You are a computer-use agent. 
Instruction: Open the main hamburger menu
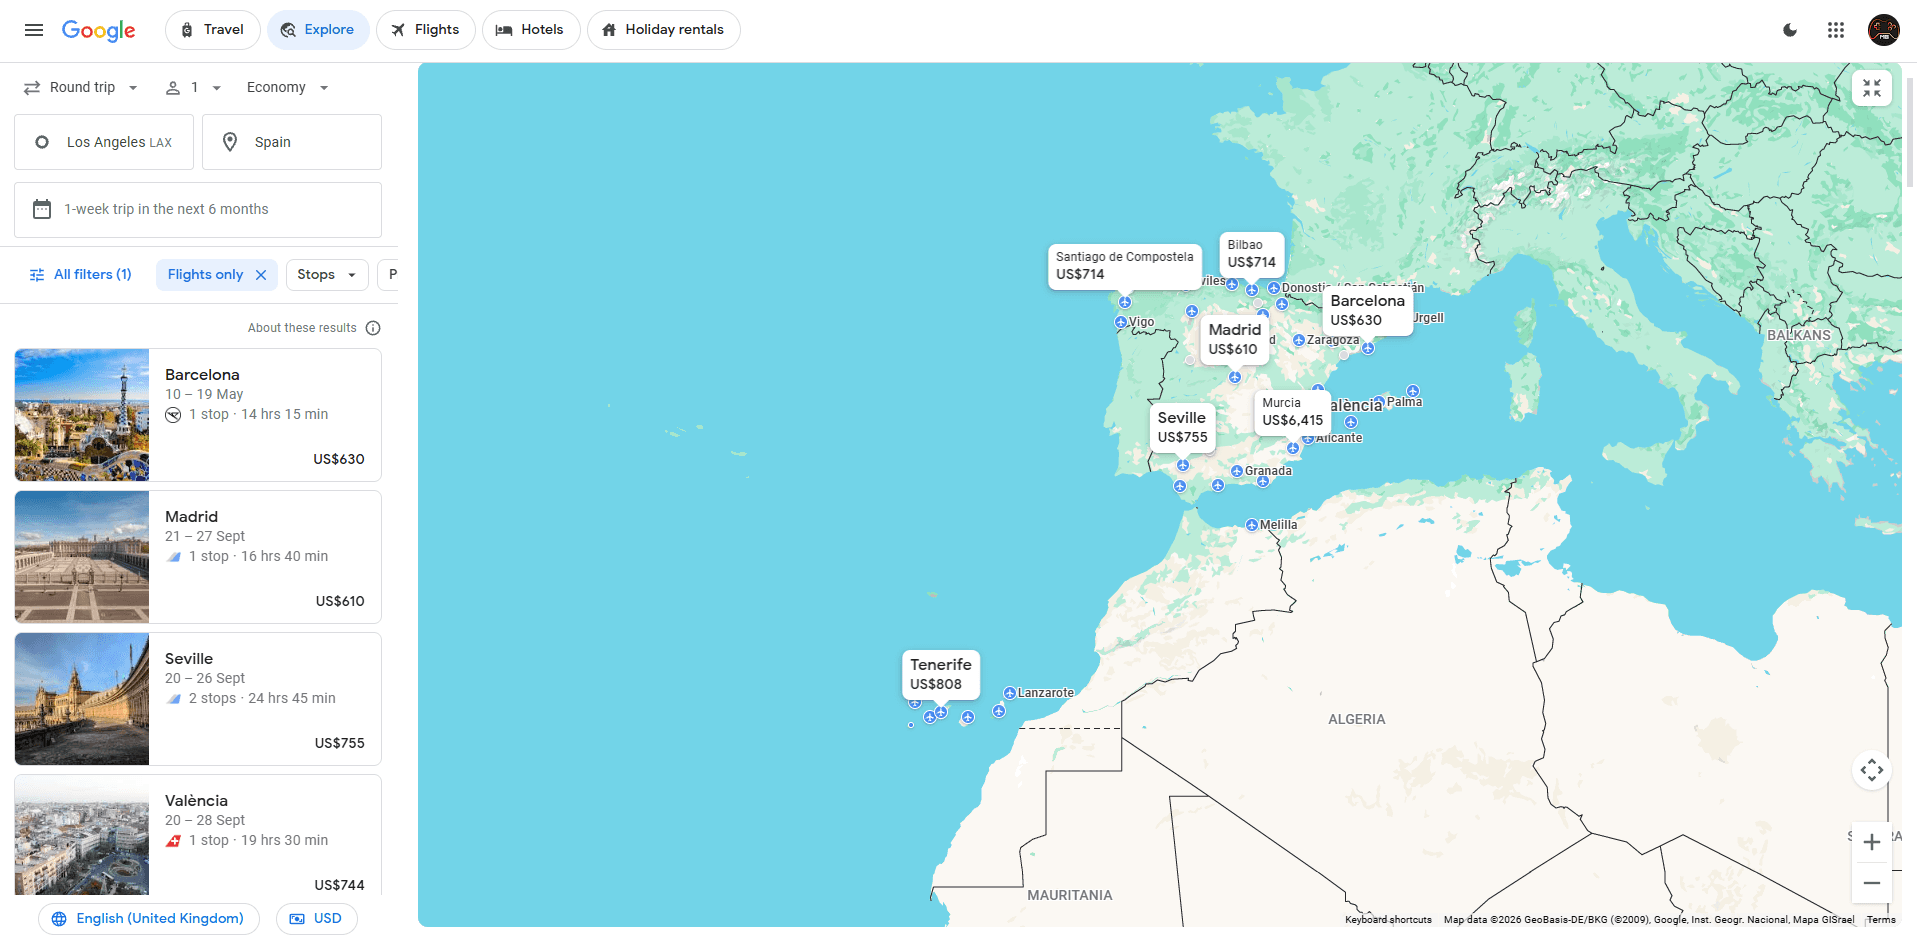coord(34,30)
